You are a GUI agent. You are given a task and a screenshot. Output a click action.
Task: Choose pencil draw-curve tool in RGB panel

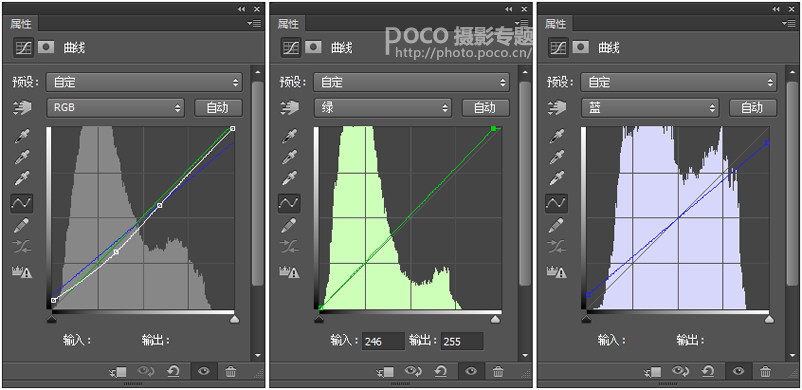click(x=21, y=225)
